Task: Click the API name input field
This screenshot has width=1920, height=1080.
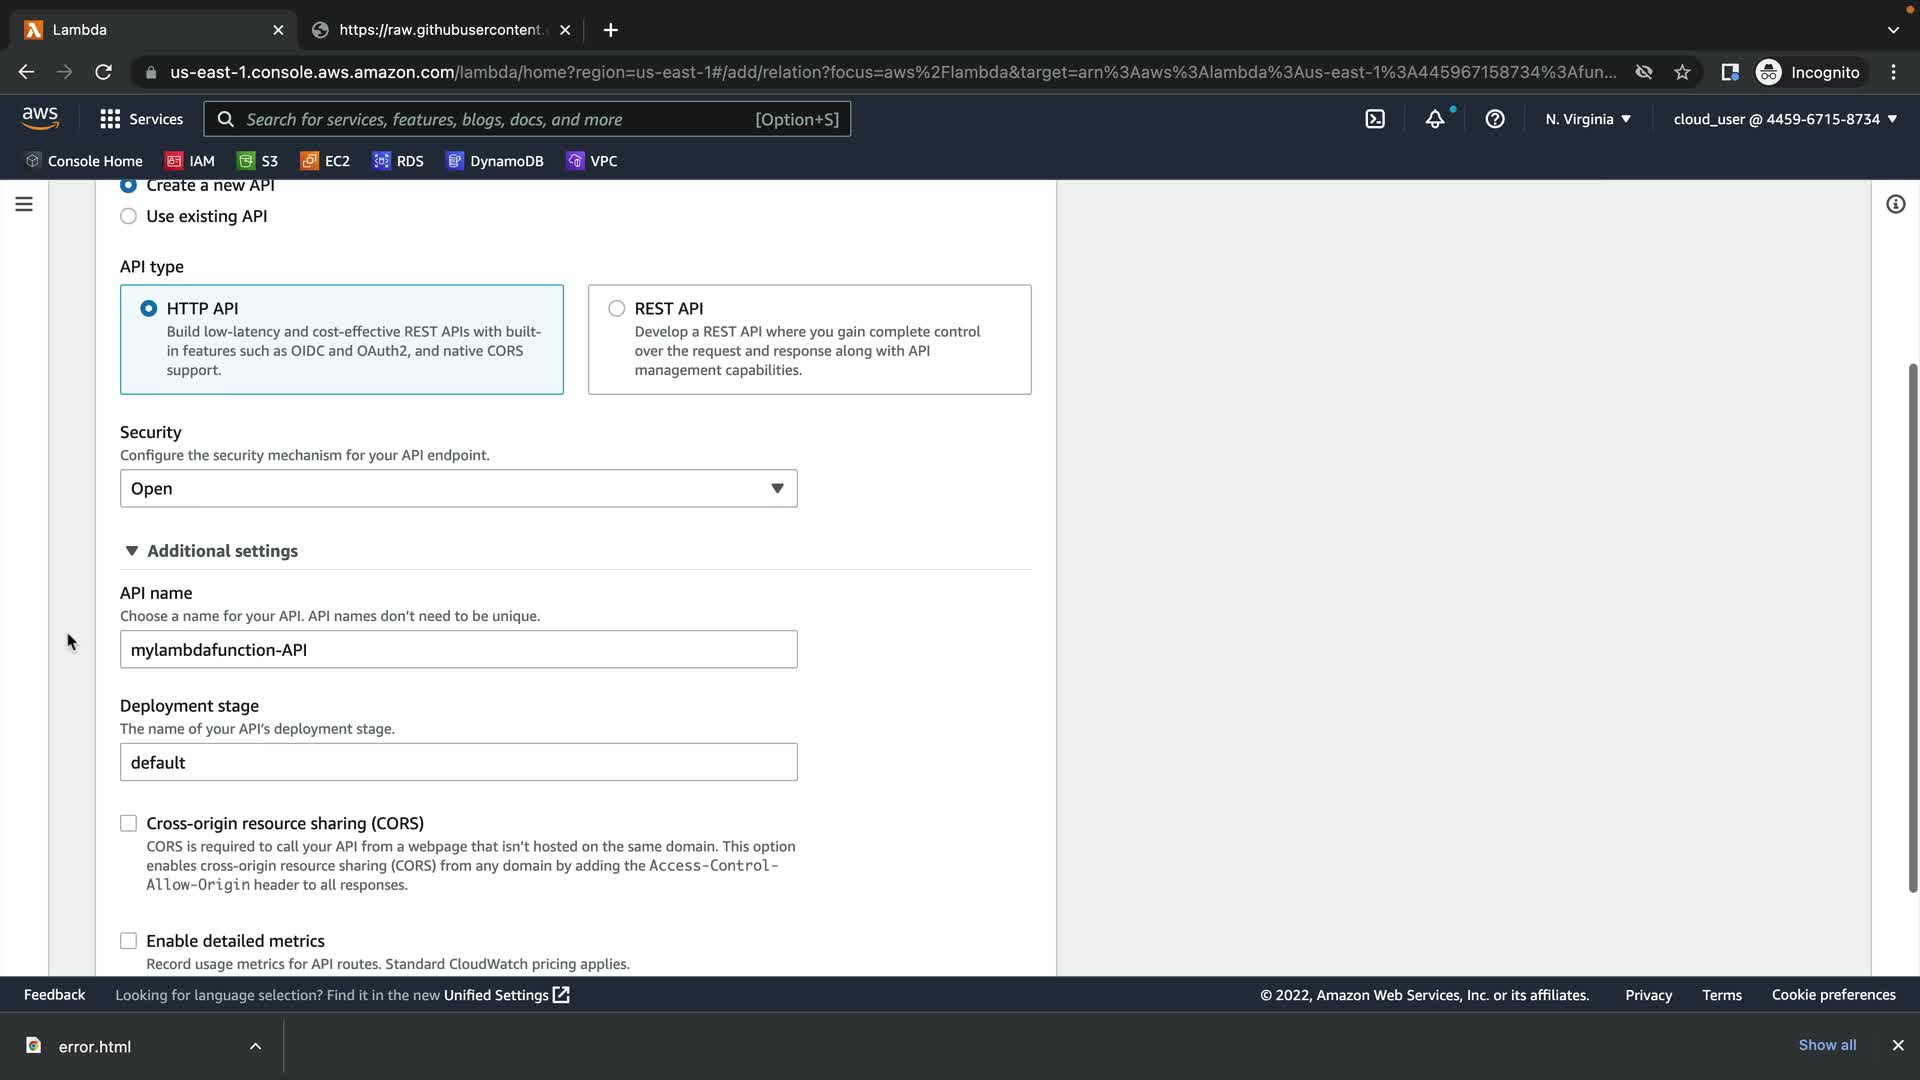Action: pyautogui.click(x=458, y=650)
